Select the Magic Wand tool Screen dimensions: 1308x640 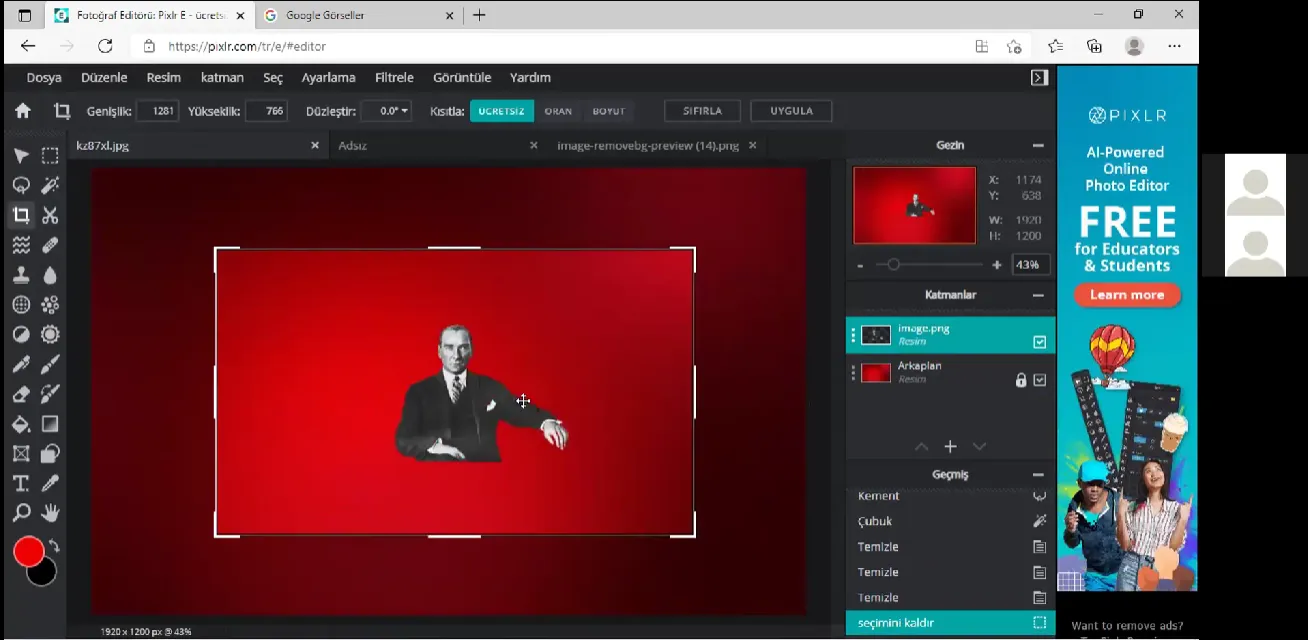(x=50, y=186)
